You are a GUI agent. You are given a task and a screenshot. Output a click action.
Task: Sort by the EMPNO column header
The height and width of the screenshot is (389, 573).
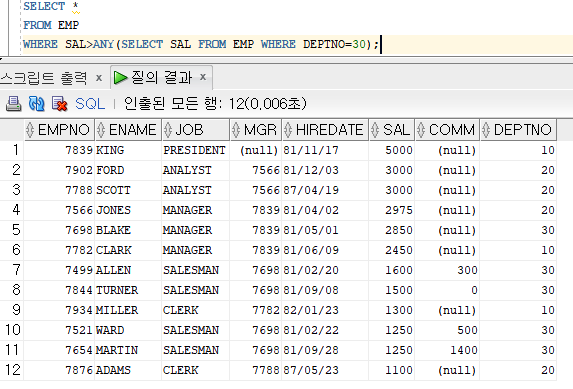[x=60, y=130]
